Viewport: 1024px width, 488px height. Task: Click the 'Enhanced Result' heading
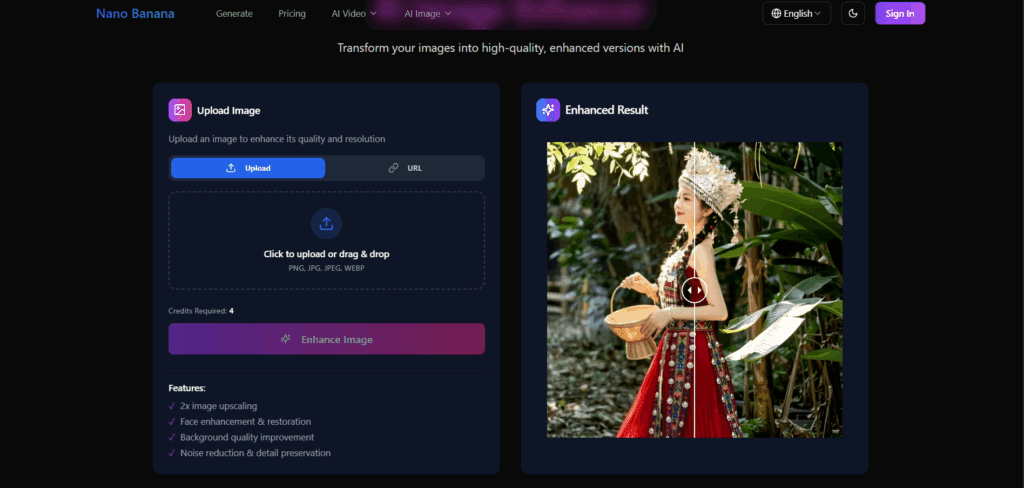pos(607,110)
